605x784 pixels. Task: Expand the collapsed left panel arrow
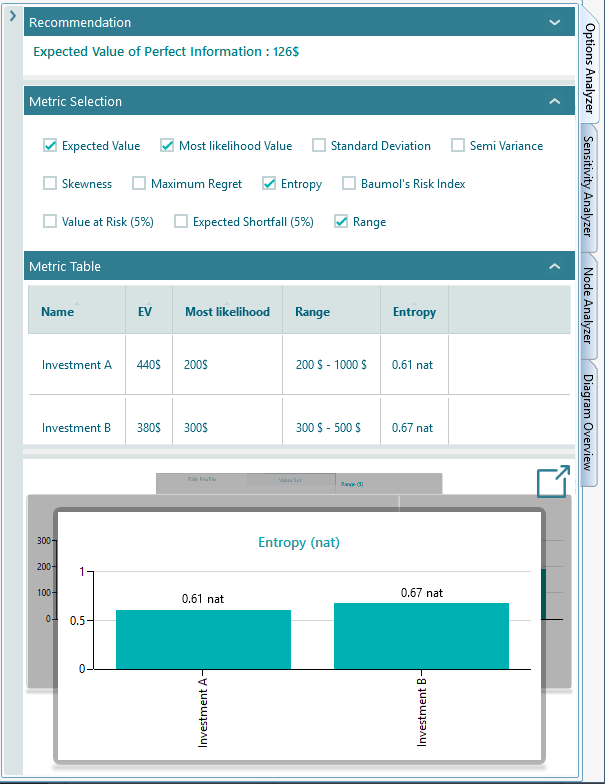(x=12, y=16)
